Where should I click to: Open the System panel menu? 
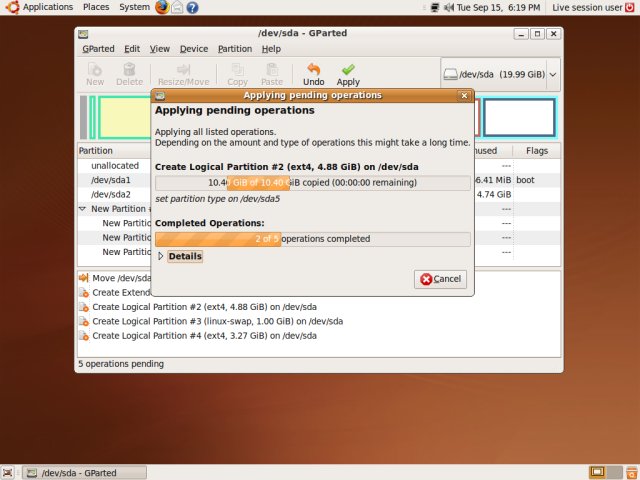134,7
